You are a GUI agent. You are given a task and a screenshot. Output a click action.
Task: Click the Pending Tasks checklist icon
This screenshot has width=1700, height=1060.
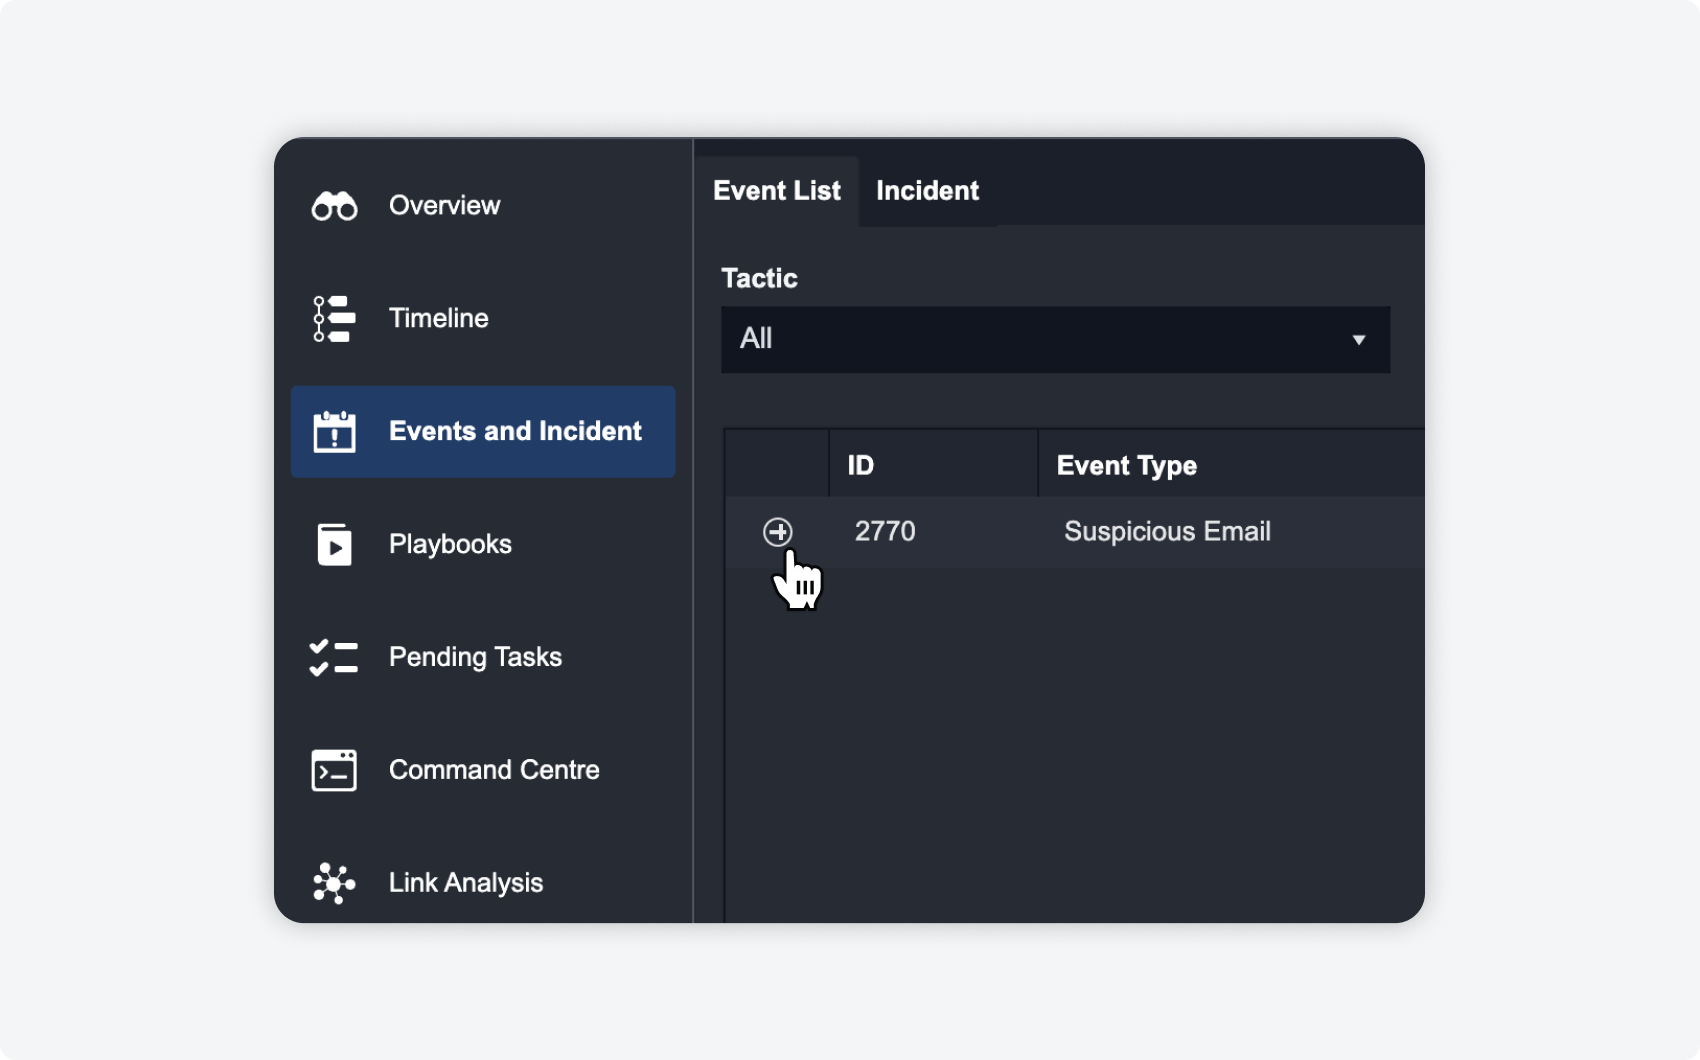point(334,658)
